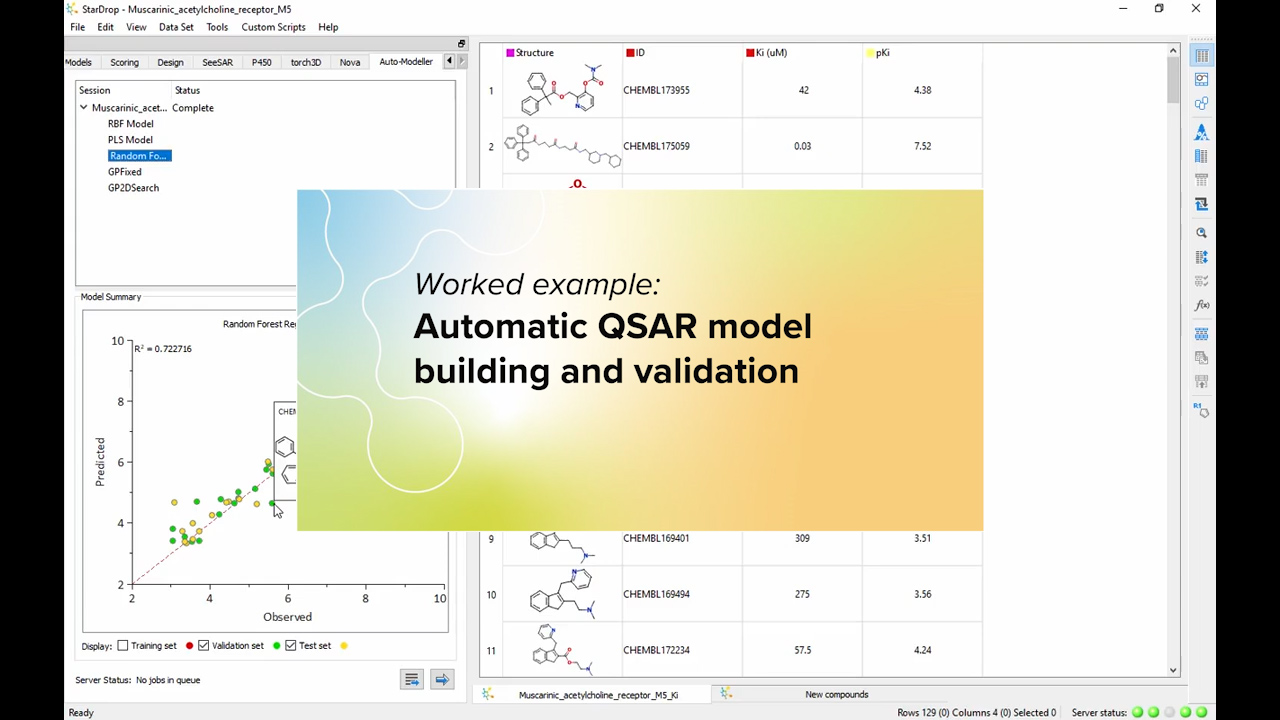Switch to the Design tab
Image resolution: width=1280 pixels, height=720 pixels.
170,62
